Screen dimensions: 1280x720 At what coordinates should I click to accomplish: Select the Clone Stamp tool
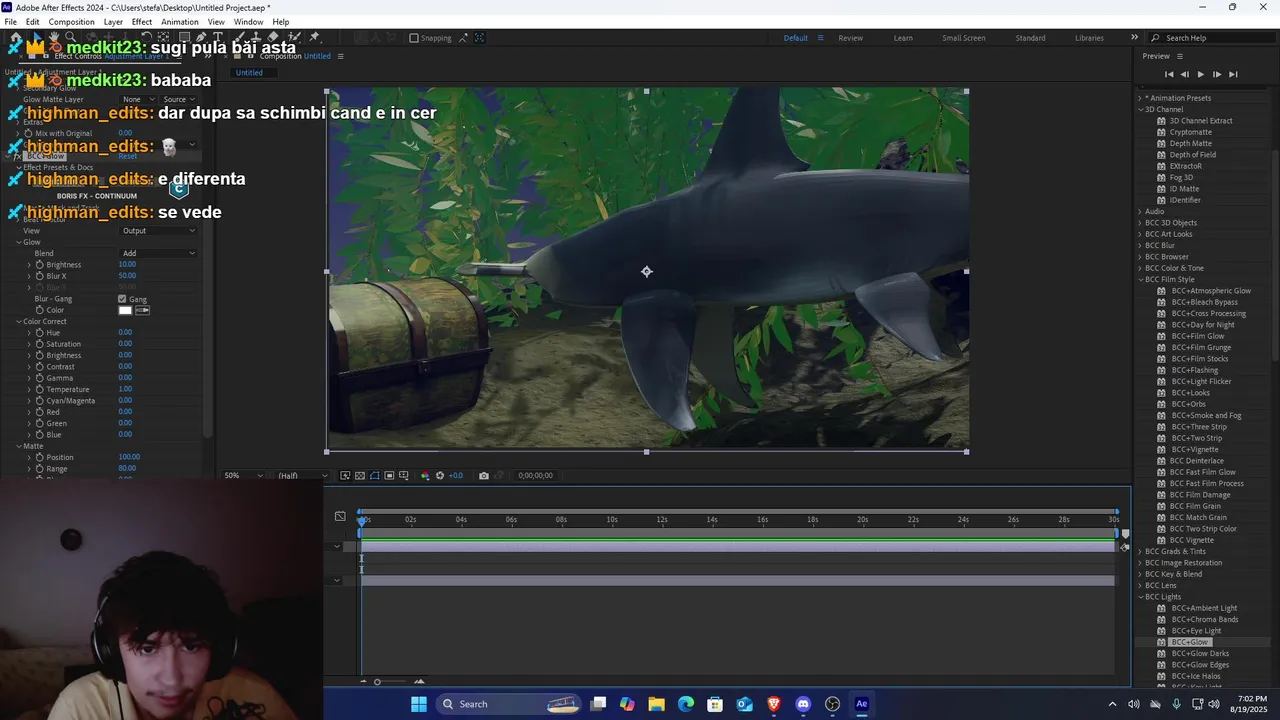click(256, 37)
